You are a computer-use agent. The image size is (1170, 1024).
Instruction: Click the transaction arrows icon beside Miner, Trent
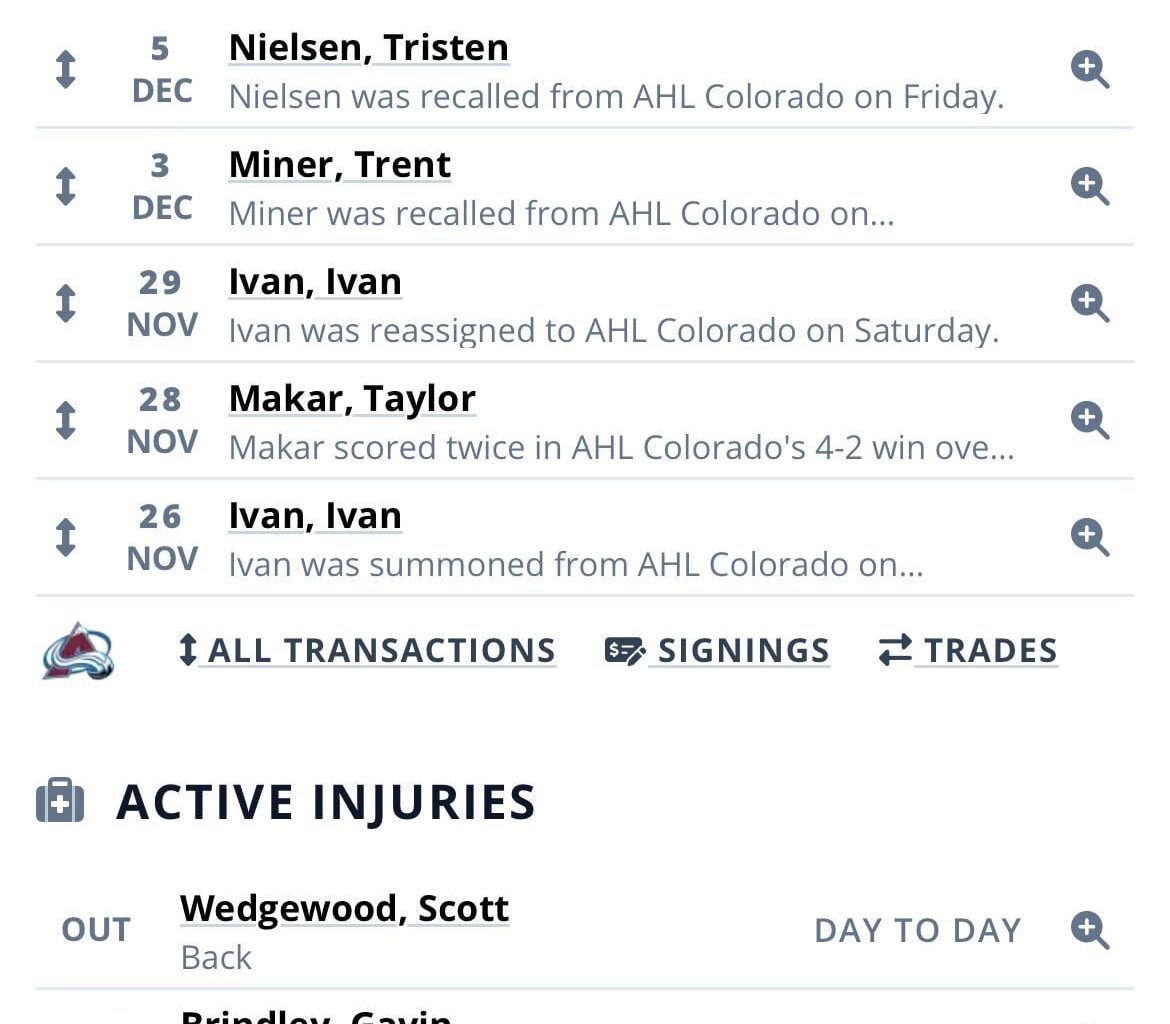point(65,187)
